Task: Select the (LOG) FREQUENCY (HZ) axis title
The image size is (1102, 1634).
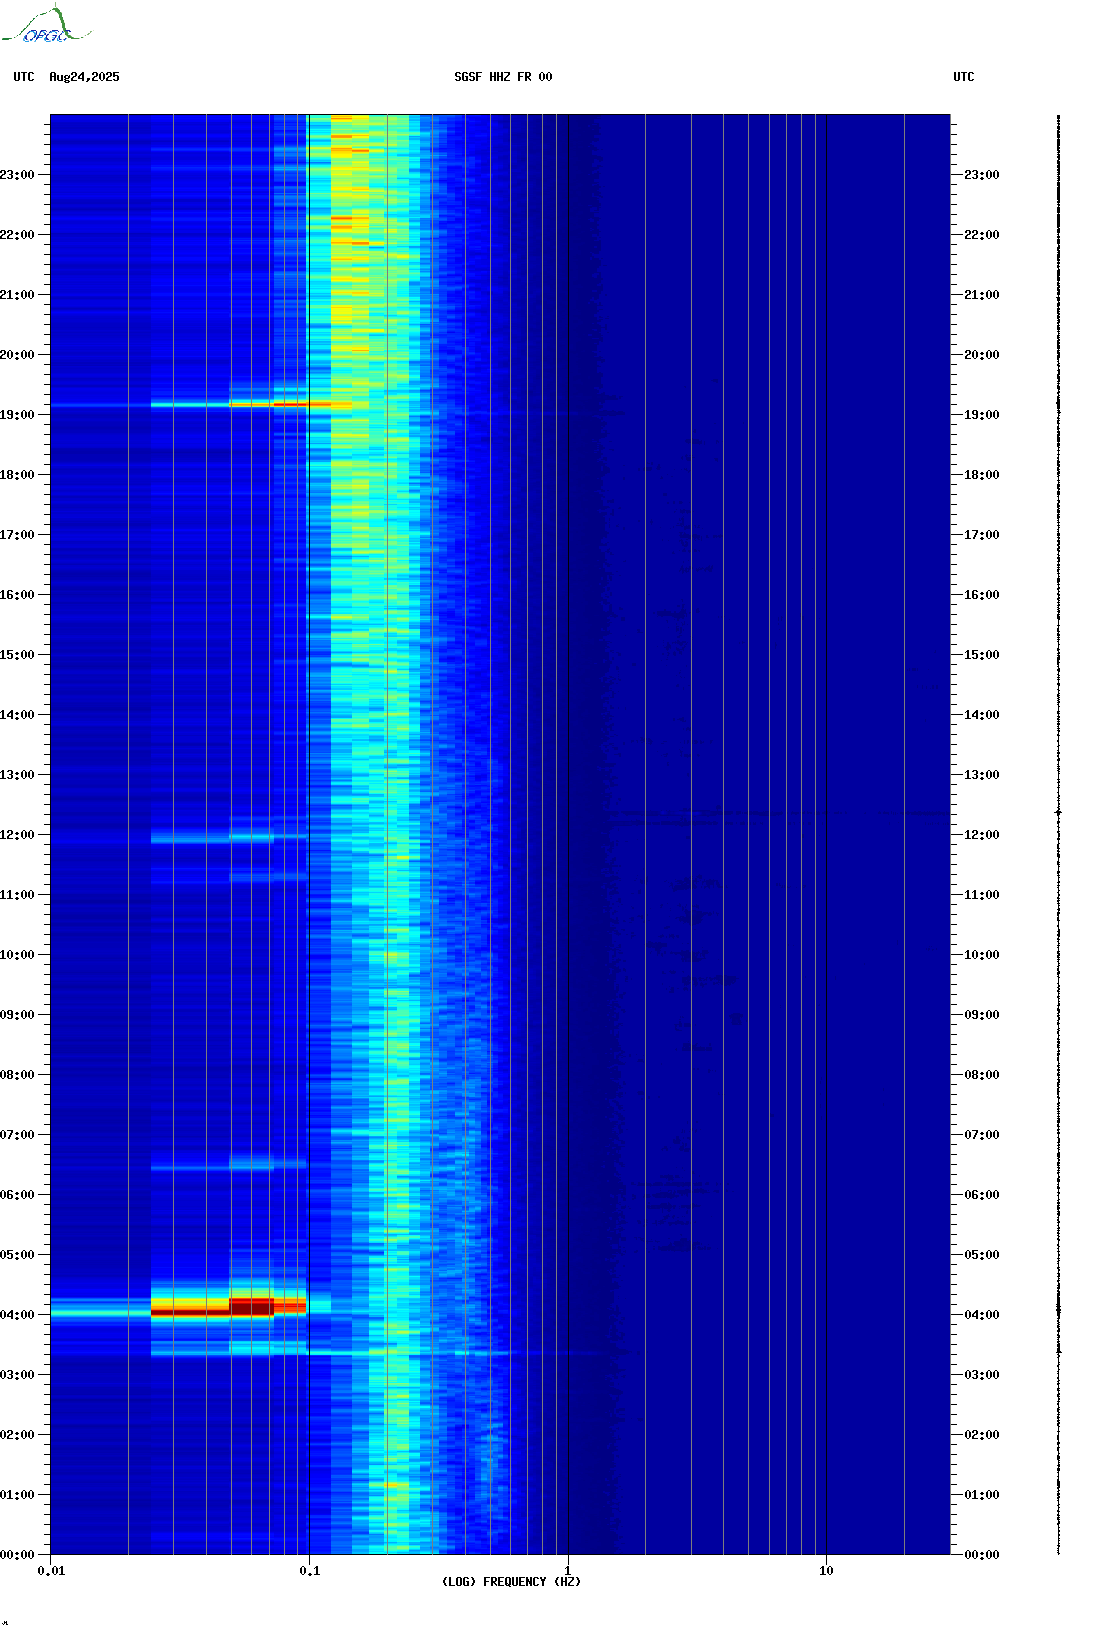Action: [511, 1582]
